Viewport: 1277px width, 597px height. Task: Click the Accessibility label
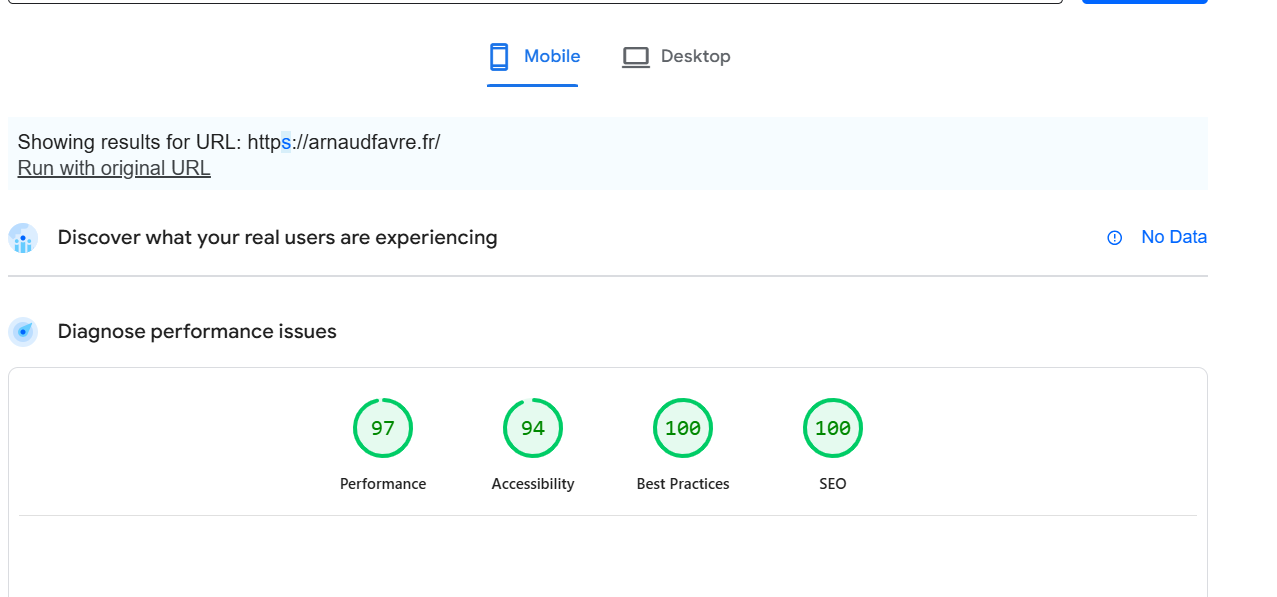click(x=533, y=484)
